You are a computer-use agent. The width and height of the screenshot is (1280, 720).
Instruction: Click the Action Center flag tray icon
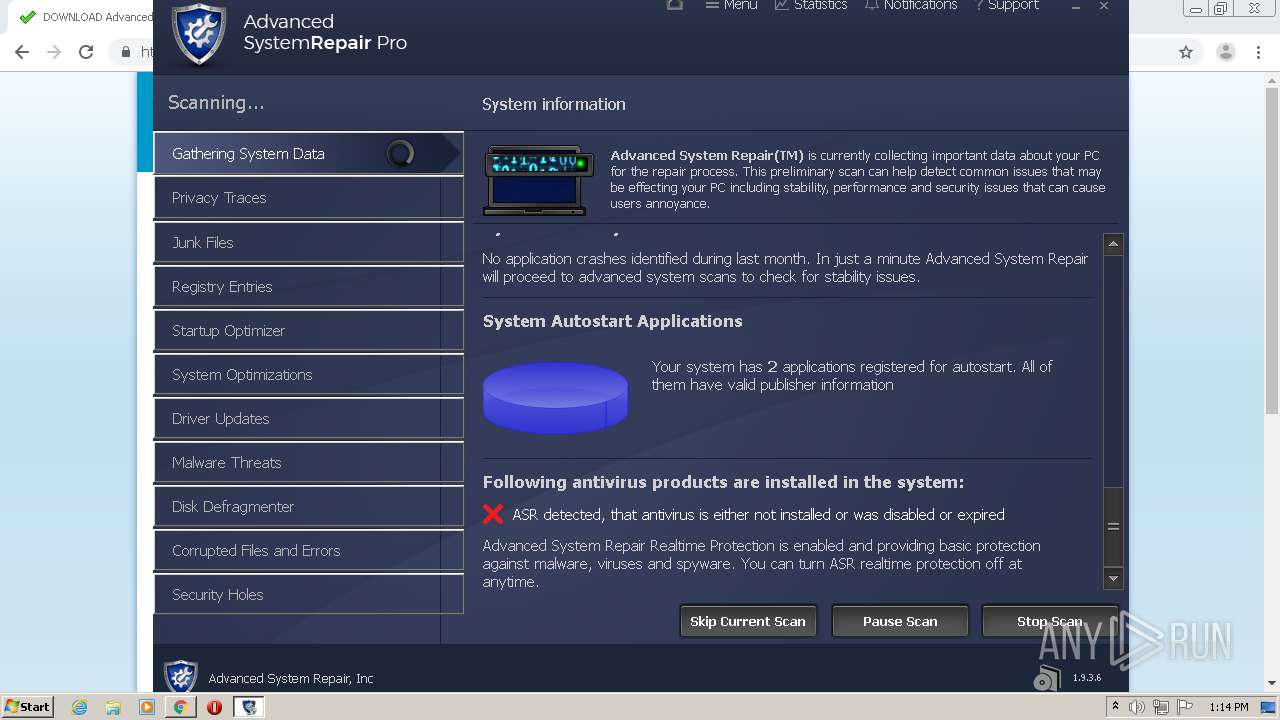pyautogui.click(x=1185, y=707)
